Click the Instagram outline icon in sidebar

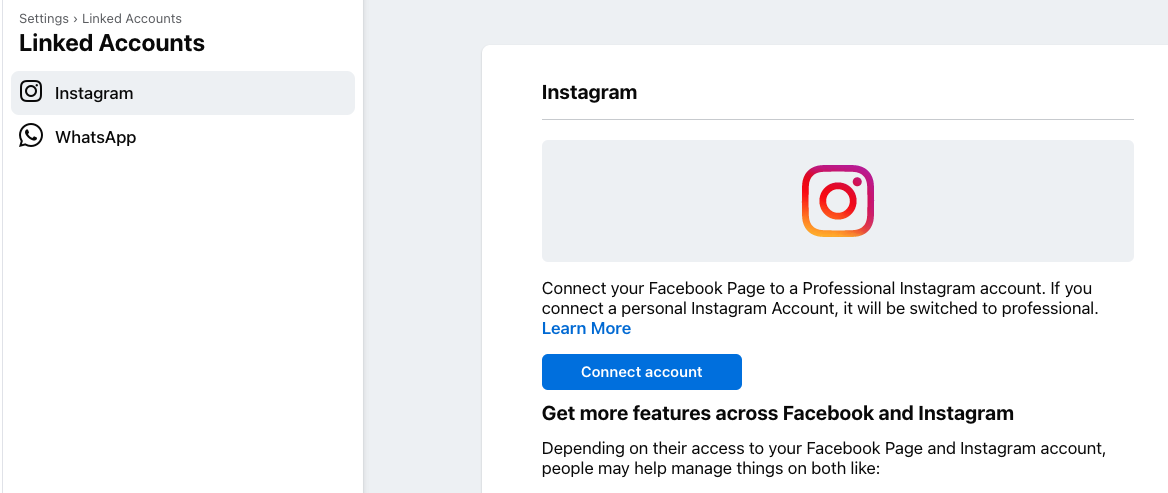click(31, 92)
